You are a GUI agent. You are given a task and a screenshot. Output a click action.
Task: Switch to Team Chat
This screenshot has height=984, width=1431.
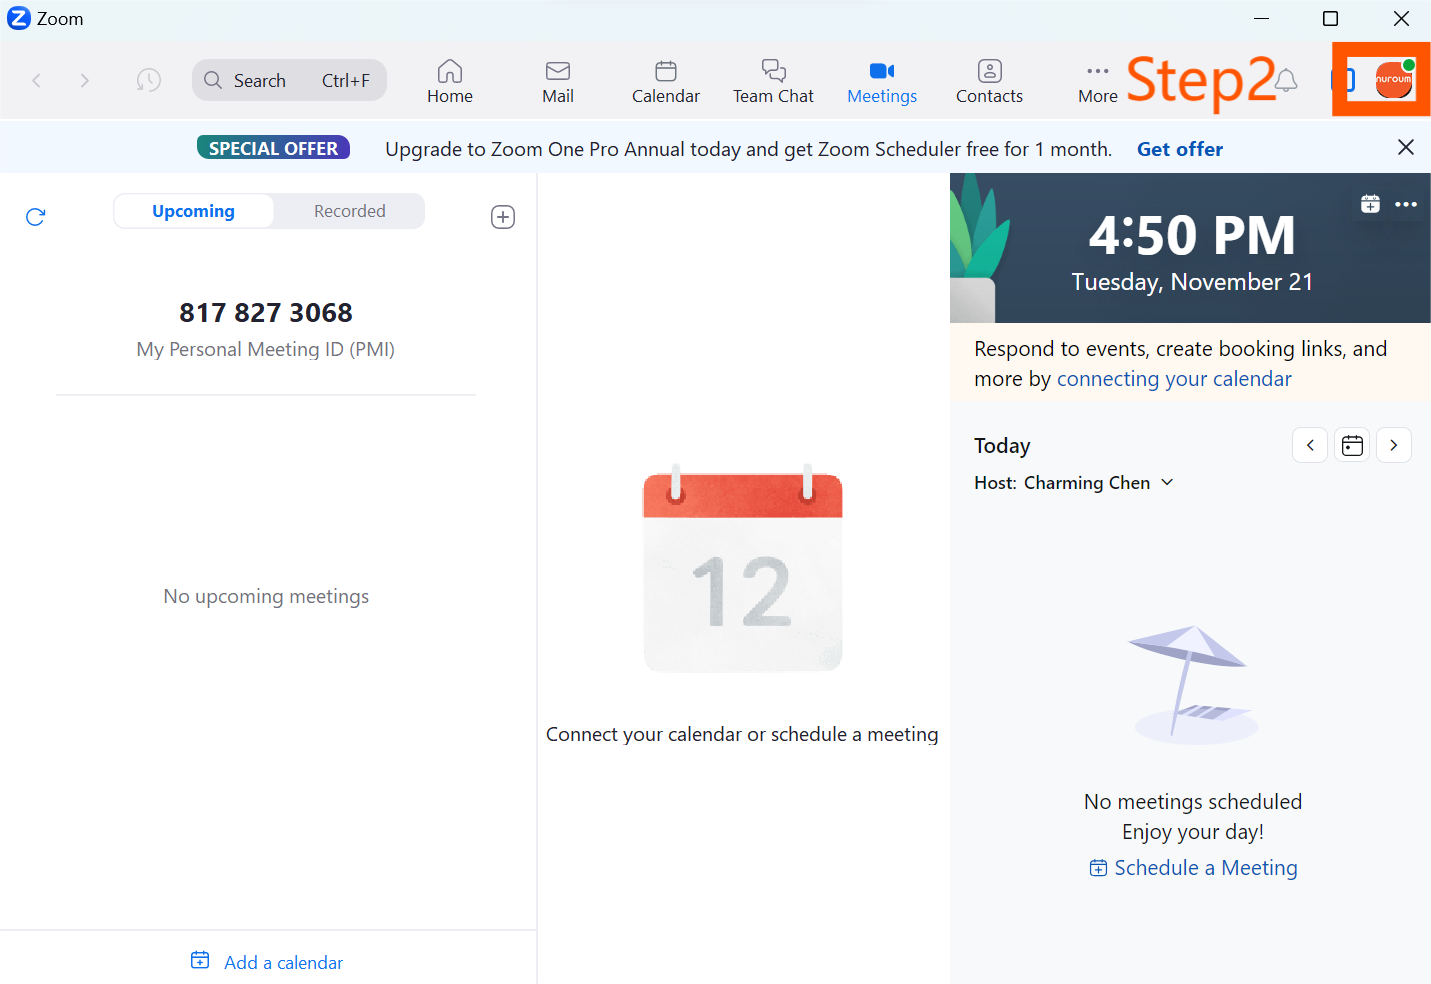point(773,81)
